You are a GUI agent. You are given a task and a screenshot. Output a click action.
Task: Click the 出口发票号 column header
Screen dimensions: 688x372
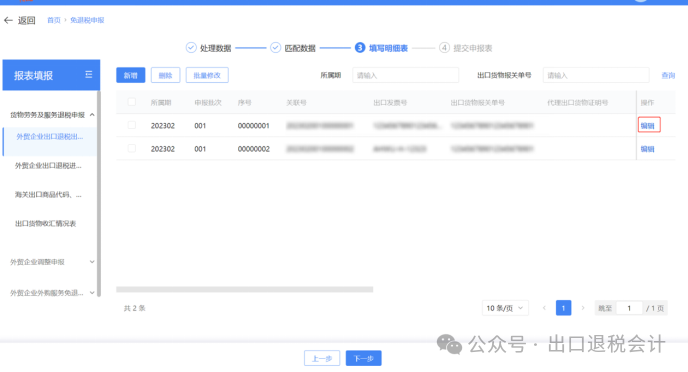pyautogui.click(x=390, y=103)
